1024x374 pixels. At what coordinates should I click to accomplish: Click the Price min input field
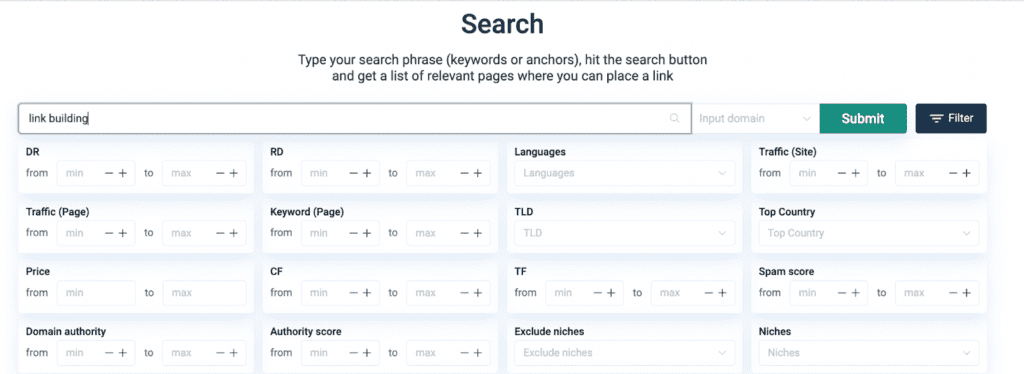[96, 293]
